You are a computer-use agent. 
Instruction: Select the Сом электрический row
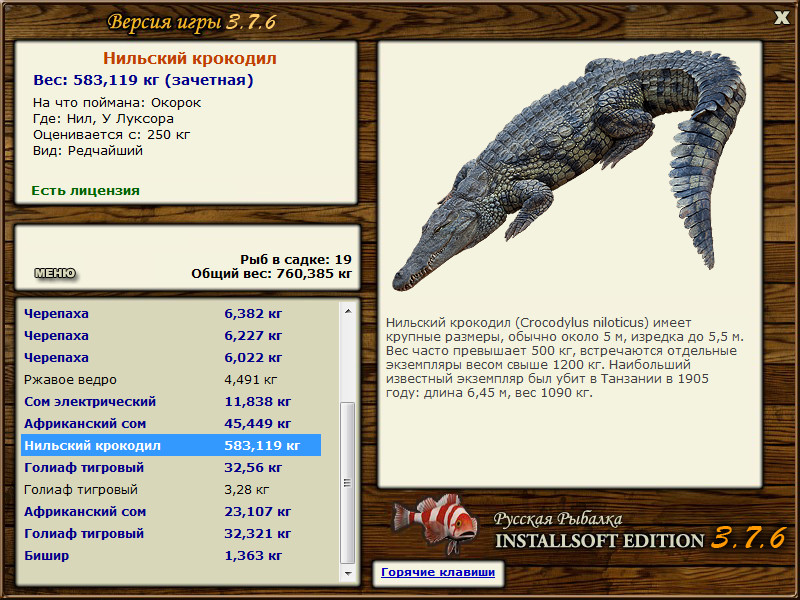pos(171,401)
